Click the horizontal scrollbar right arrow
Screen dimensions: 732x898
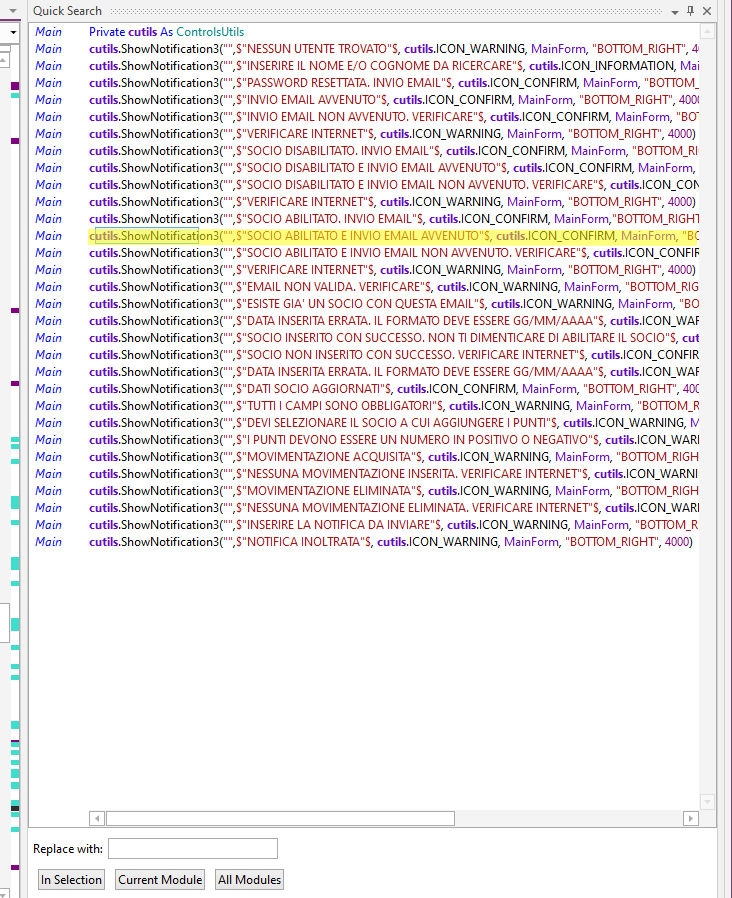(691, 818)
